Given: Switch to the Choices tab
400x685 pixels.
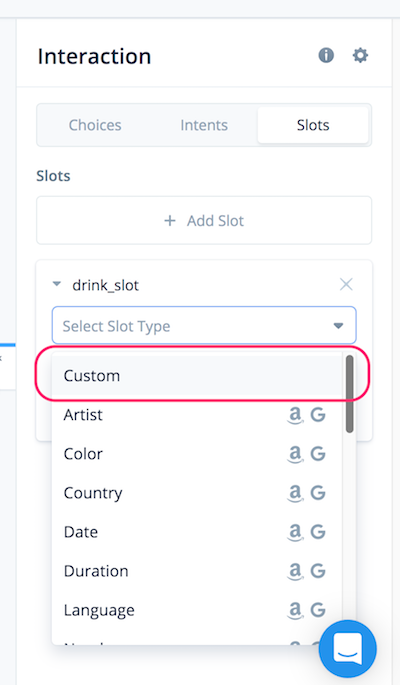Looking at the screenshot, I should (95, 125).
